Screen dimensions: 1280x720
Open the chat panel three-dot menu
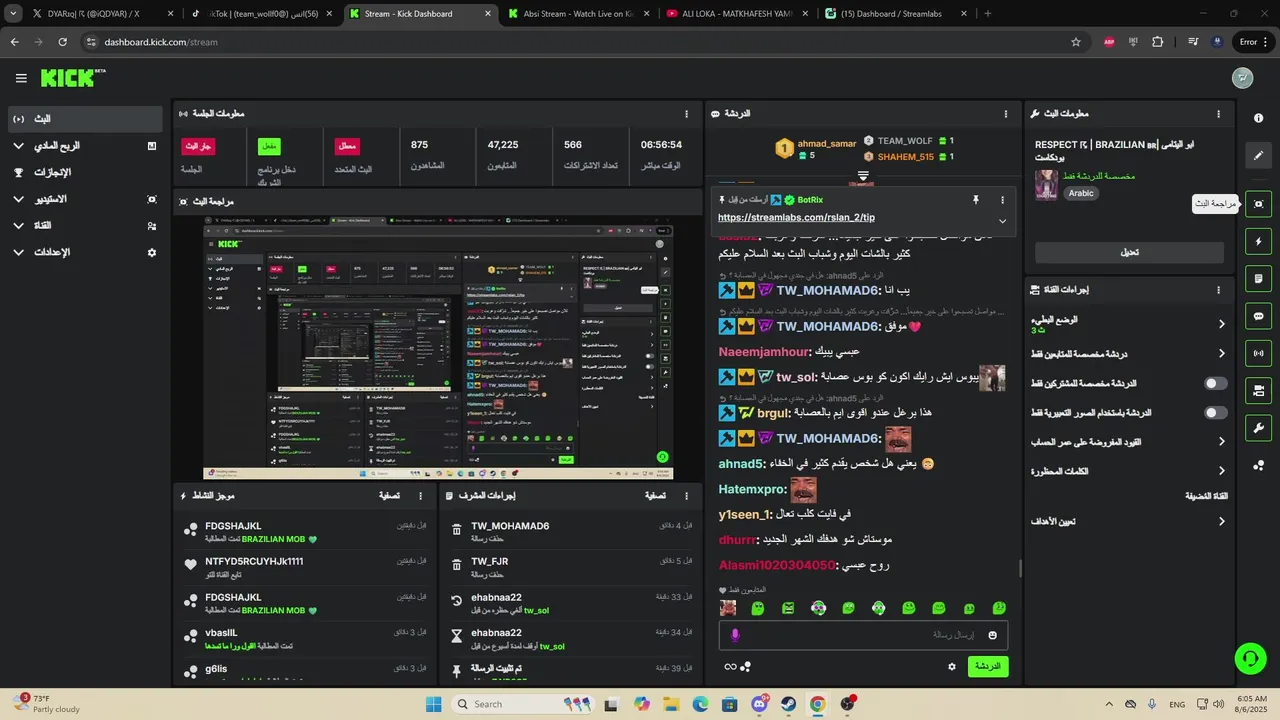(x=1005, y=114)
